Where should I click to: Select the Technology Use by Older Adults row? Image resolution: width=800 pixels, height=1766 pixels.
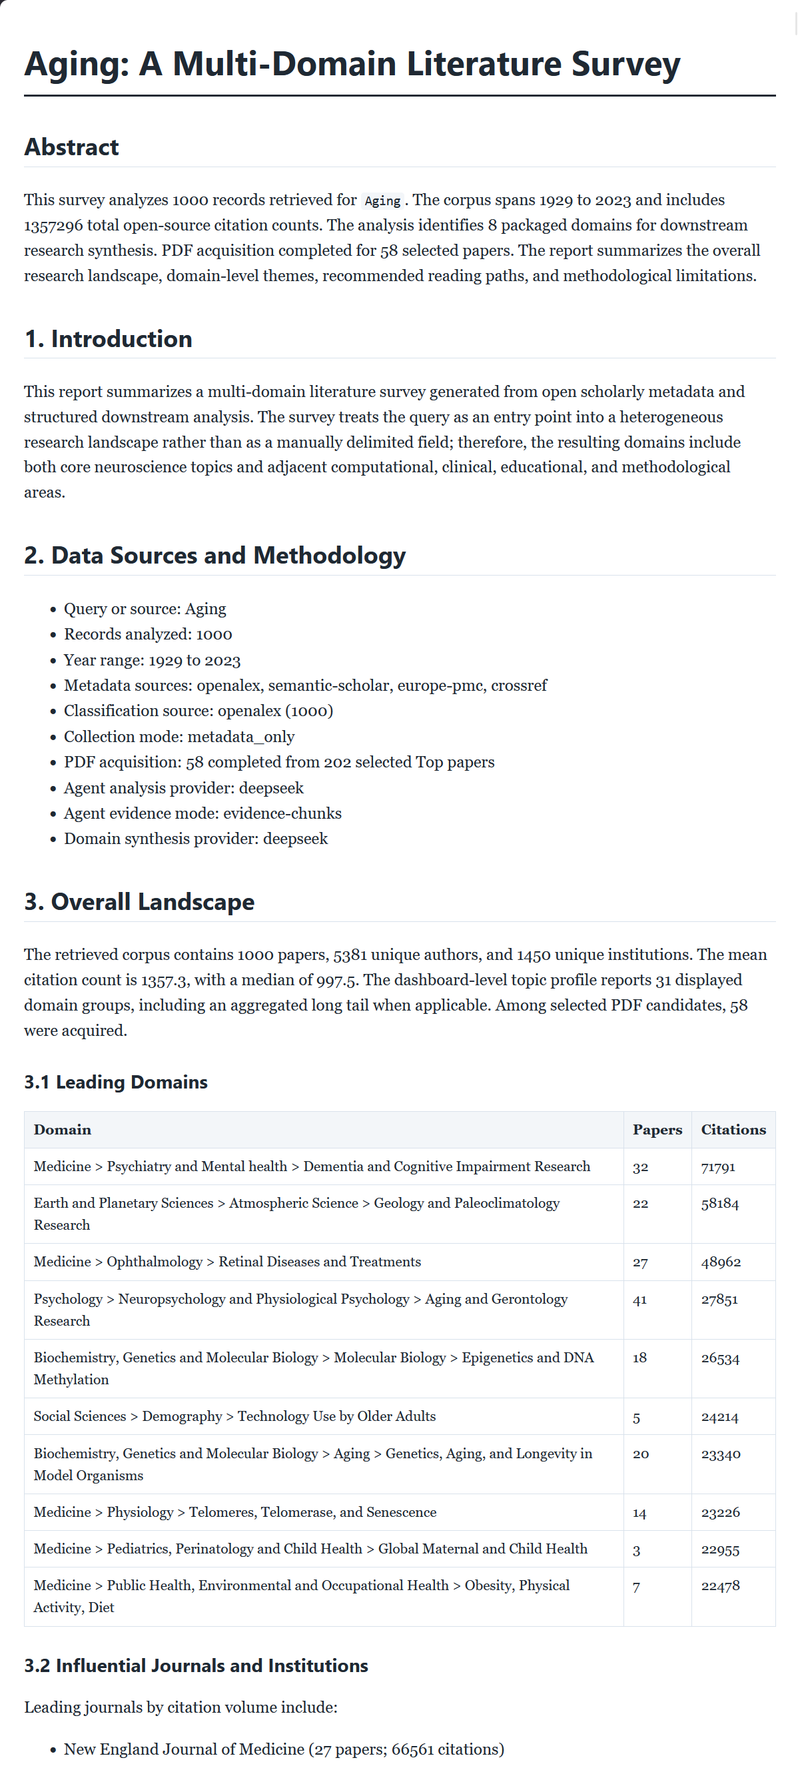tap(399, 1416)
